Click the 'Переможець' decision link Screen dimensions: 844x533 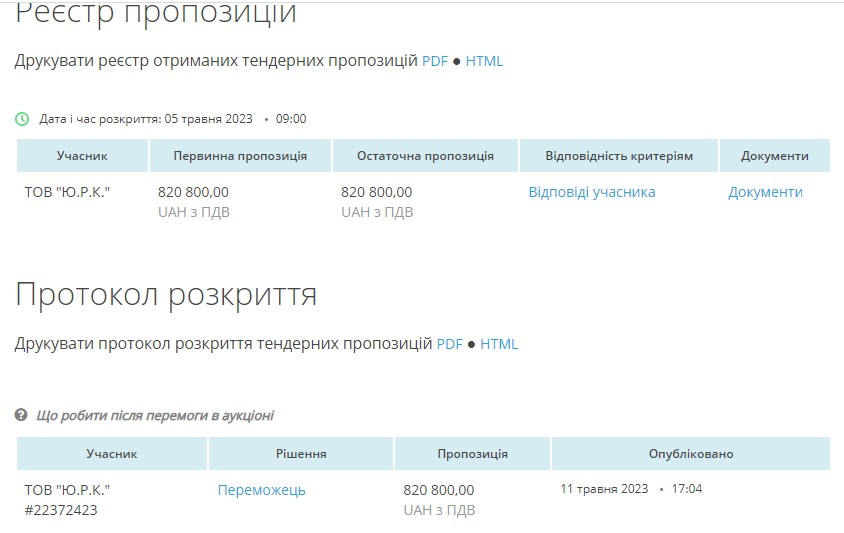[261, 490]
